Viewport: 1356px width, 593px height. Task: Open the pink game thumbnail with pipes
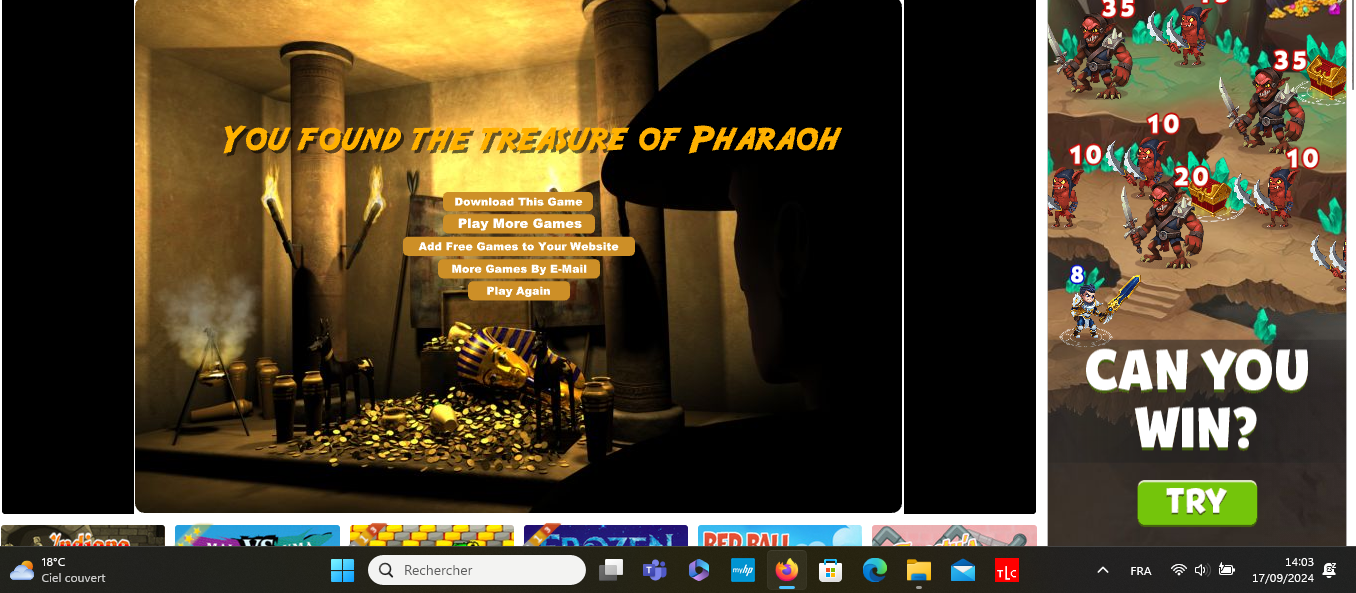[x=954, y=536]
